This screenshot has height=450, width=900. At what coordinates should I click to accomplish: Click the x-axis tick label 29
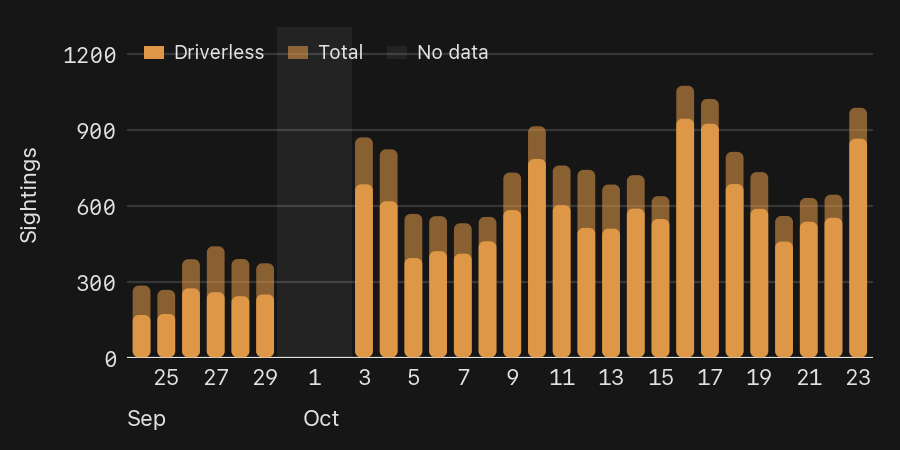tap(265, 378)
